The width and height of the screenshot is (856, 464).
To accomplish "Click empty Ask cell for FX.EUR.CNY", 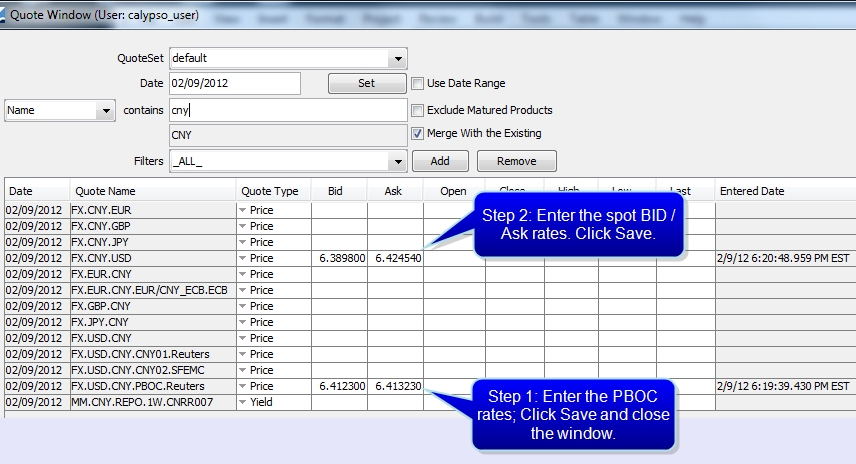I will (x=396, y=274).
